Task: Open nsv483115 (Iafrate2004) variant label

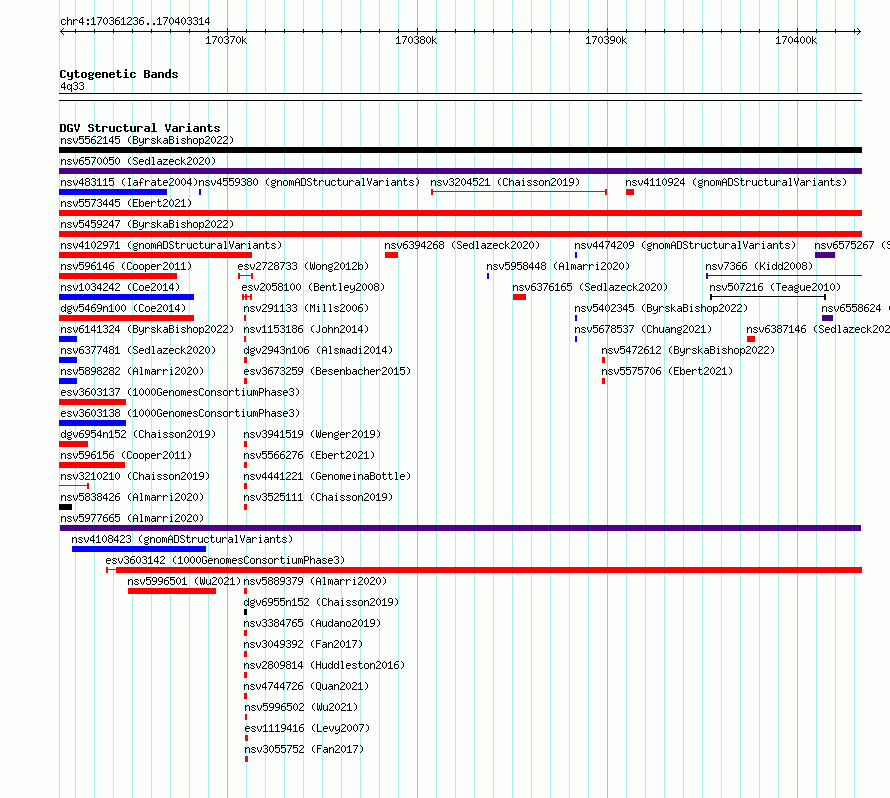Action: click(x=129, y=182)
